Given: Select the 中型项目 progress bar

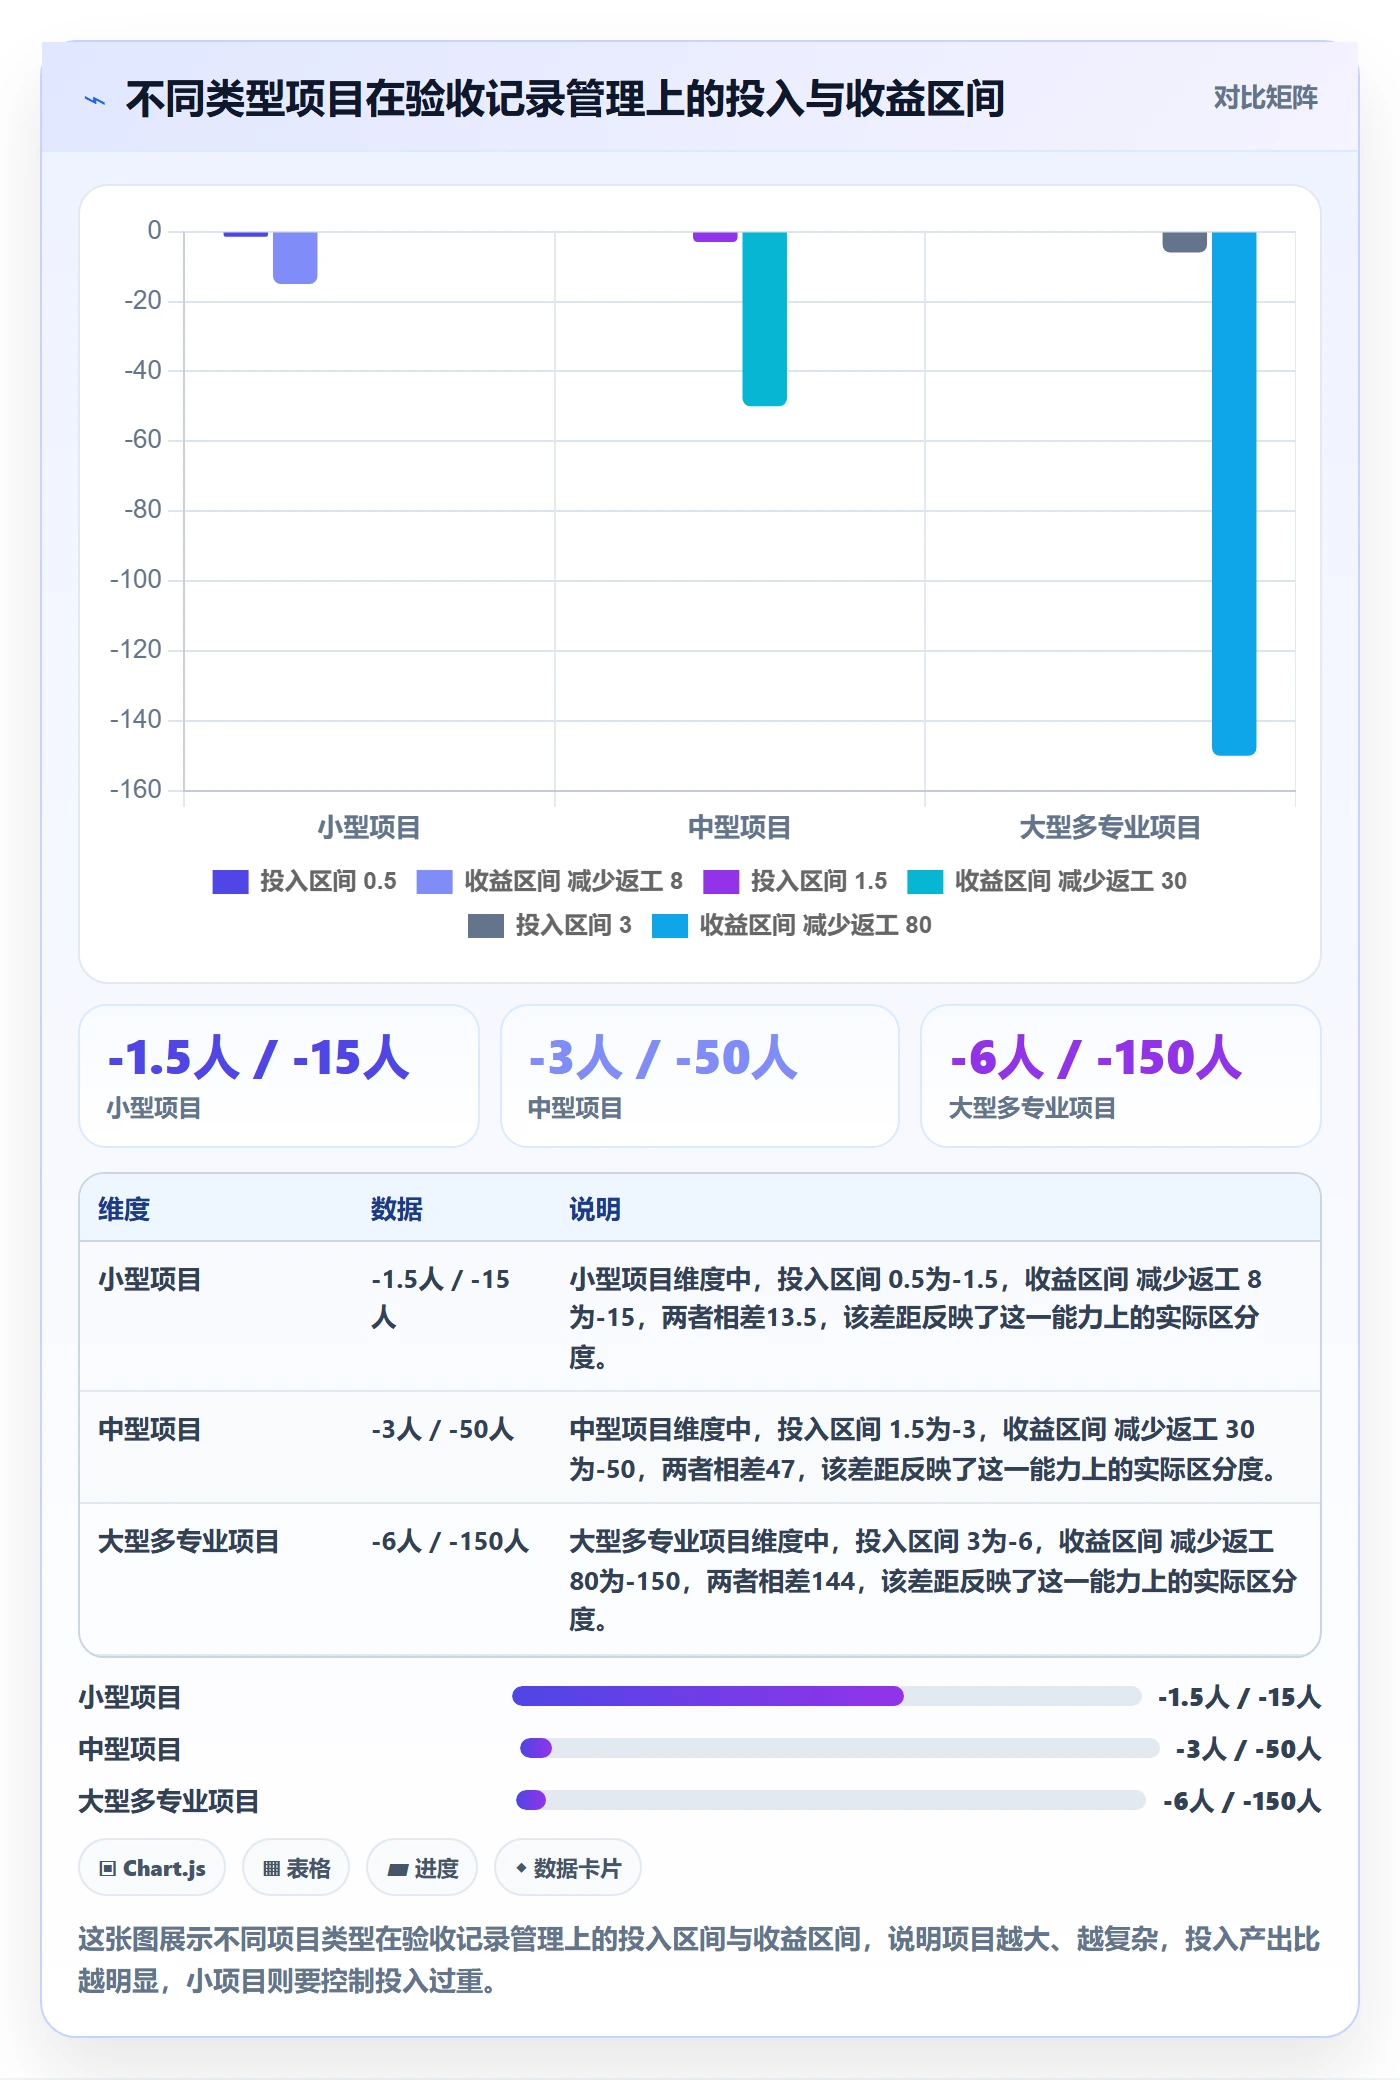Looking at the screenshot, I should [x=840, y=1748].
